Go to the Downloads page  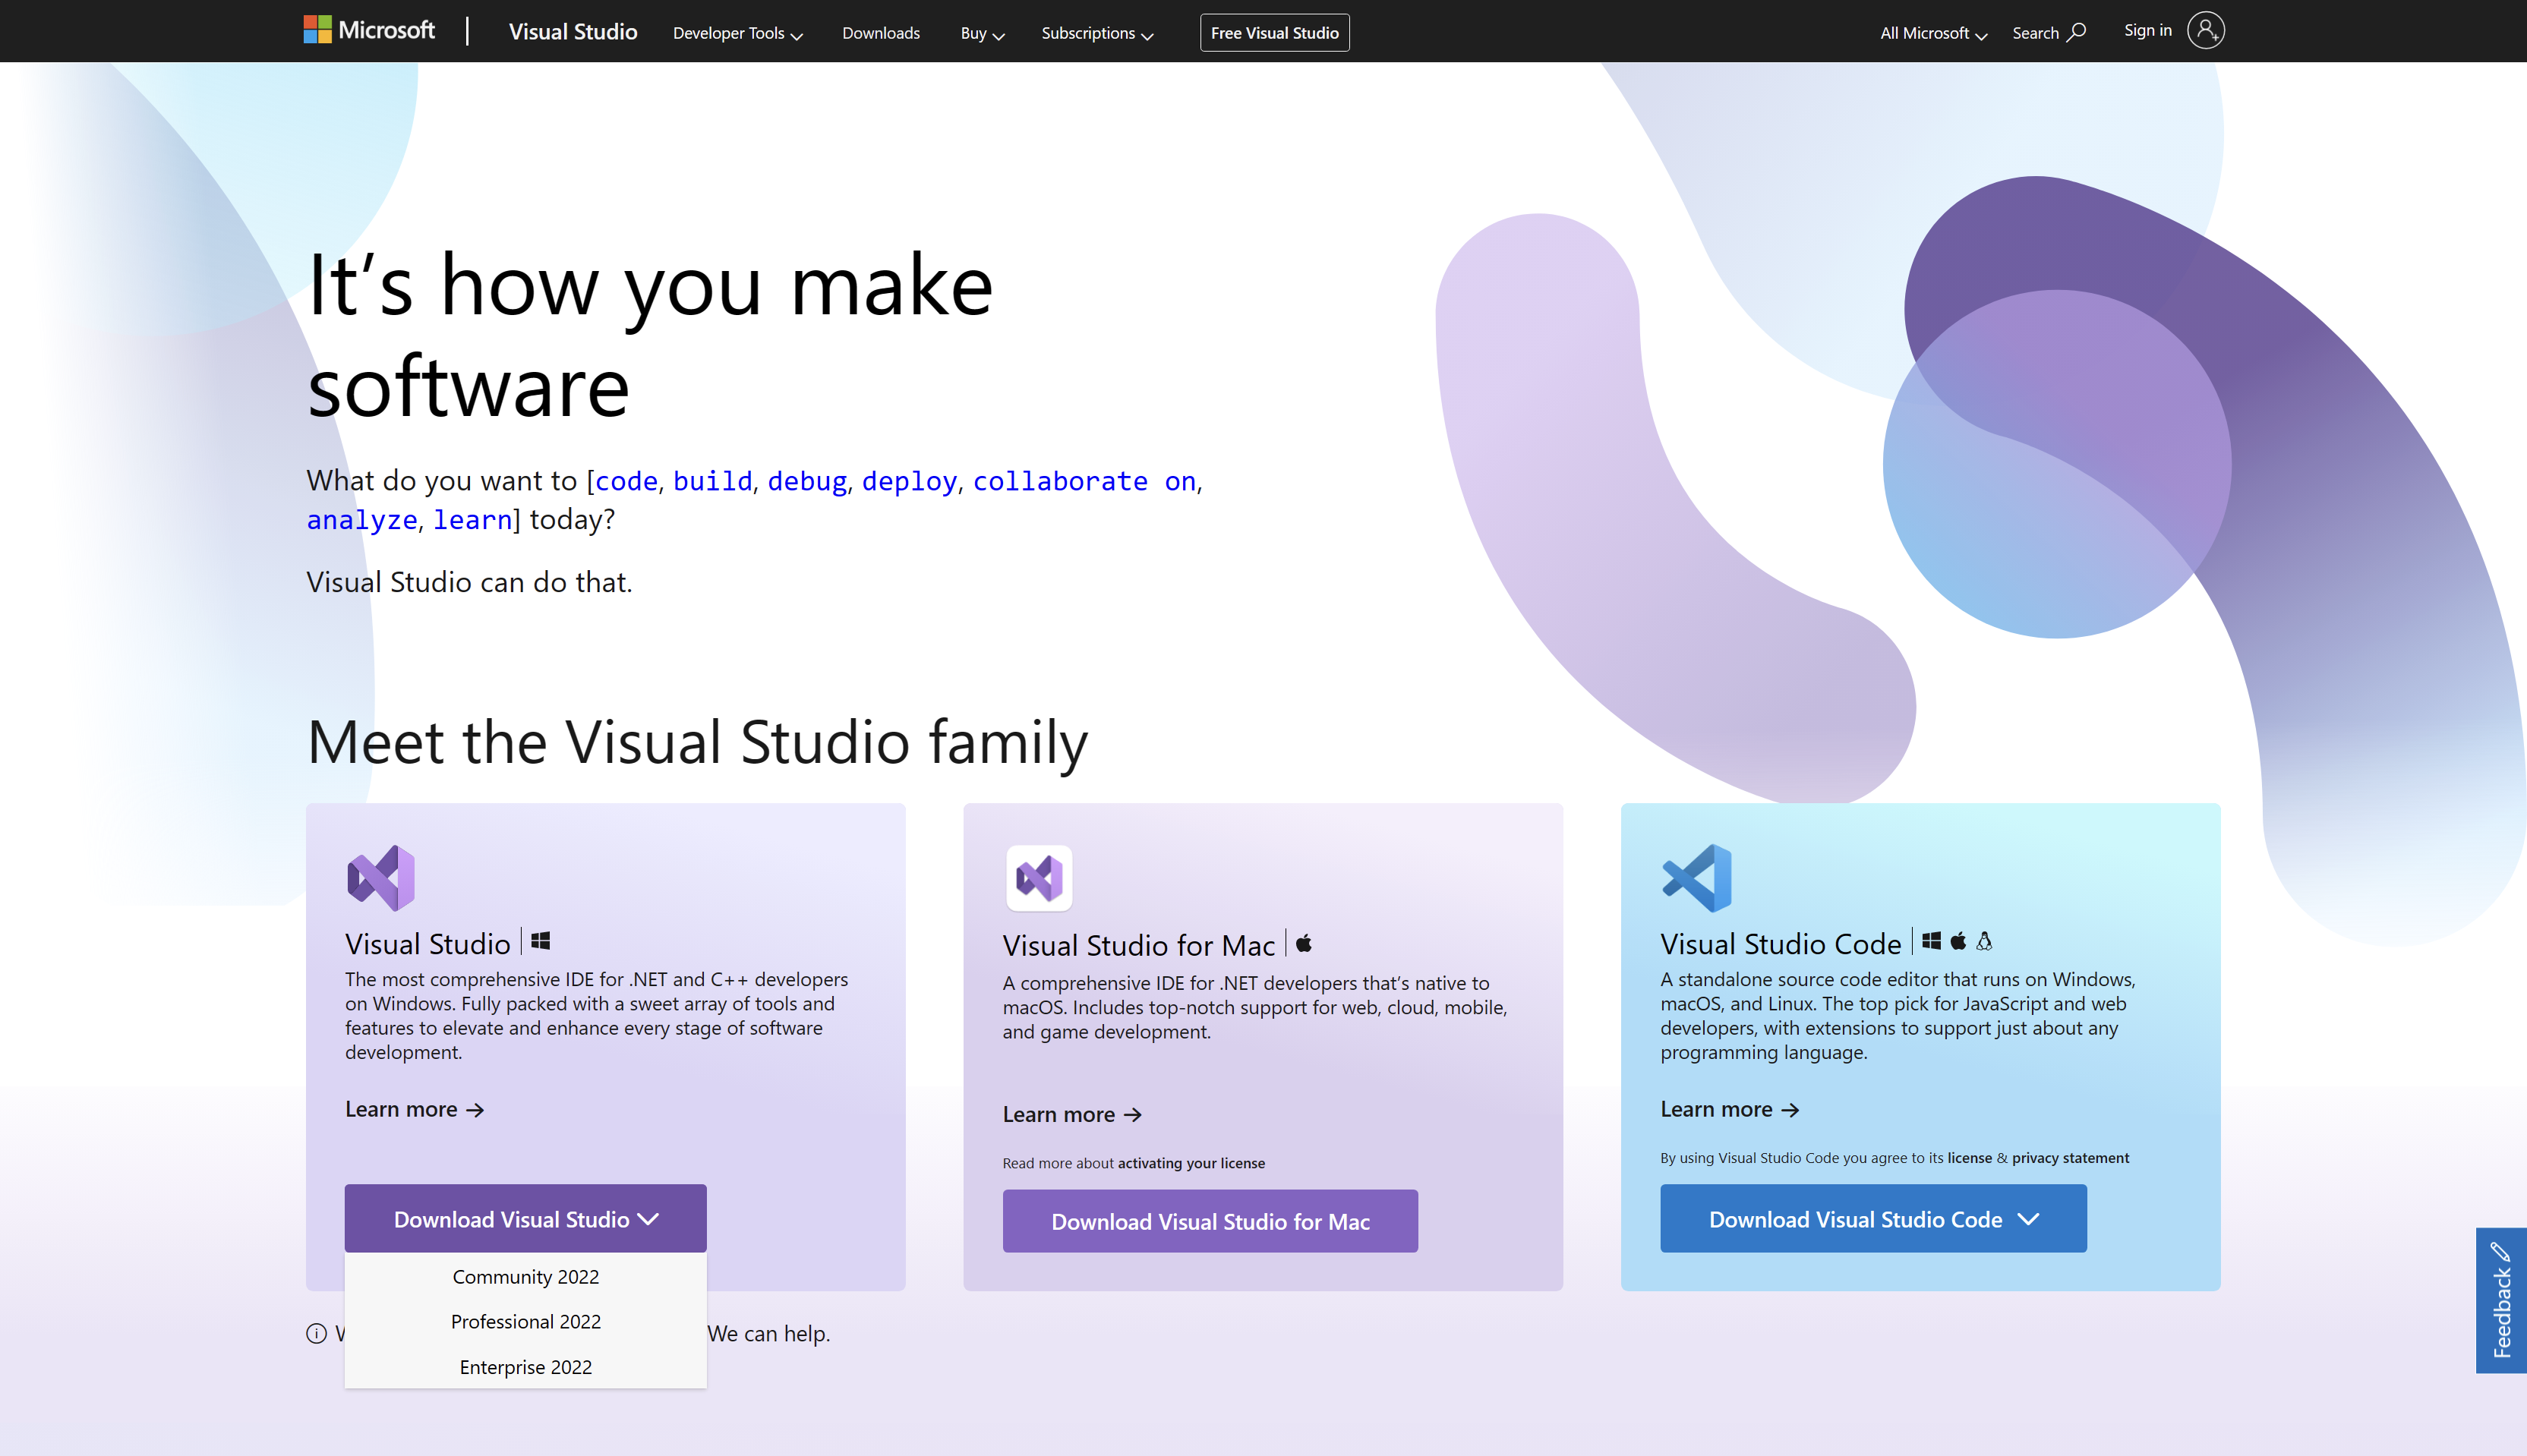pyautogui.click(x=880, y=33)
